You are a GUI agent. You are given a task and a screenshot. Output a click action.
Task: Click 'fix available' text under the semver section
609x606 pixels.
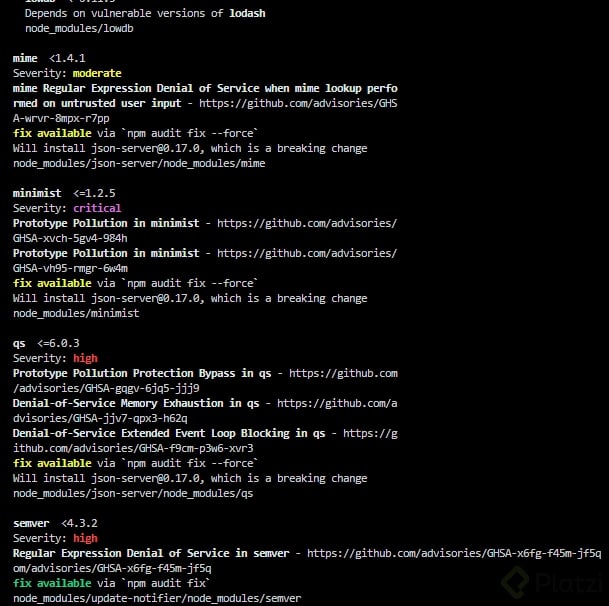(x=52, y=583)
